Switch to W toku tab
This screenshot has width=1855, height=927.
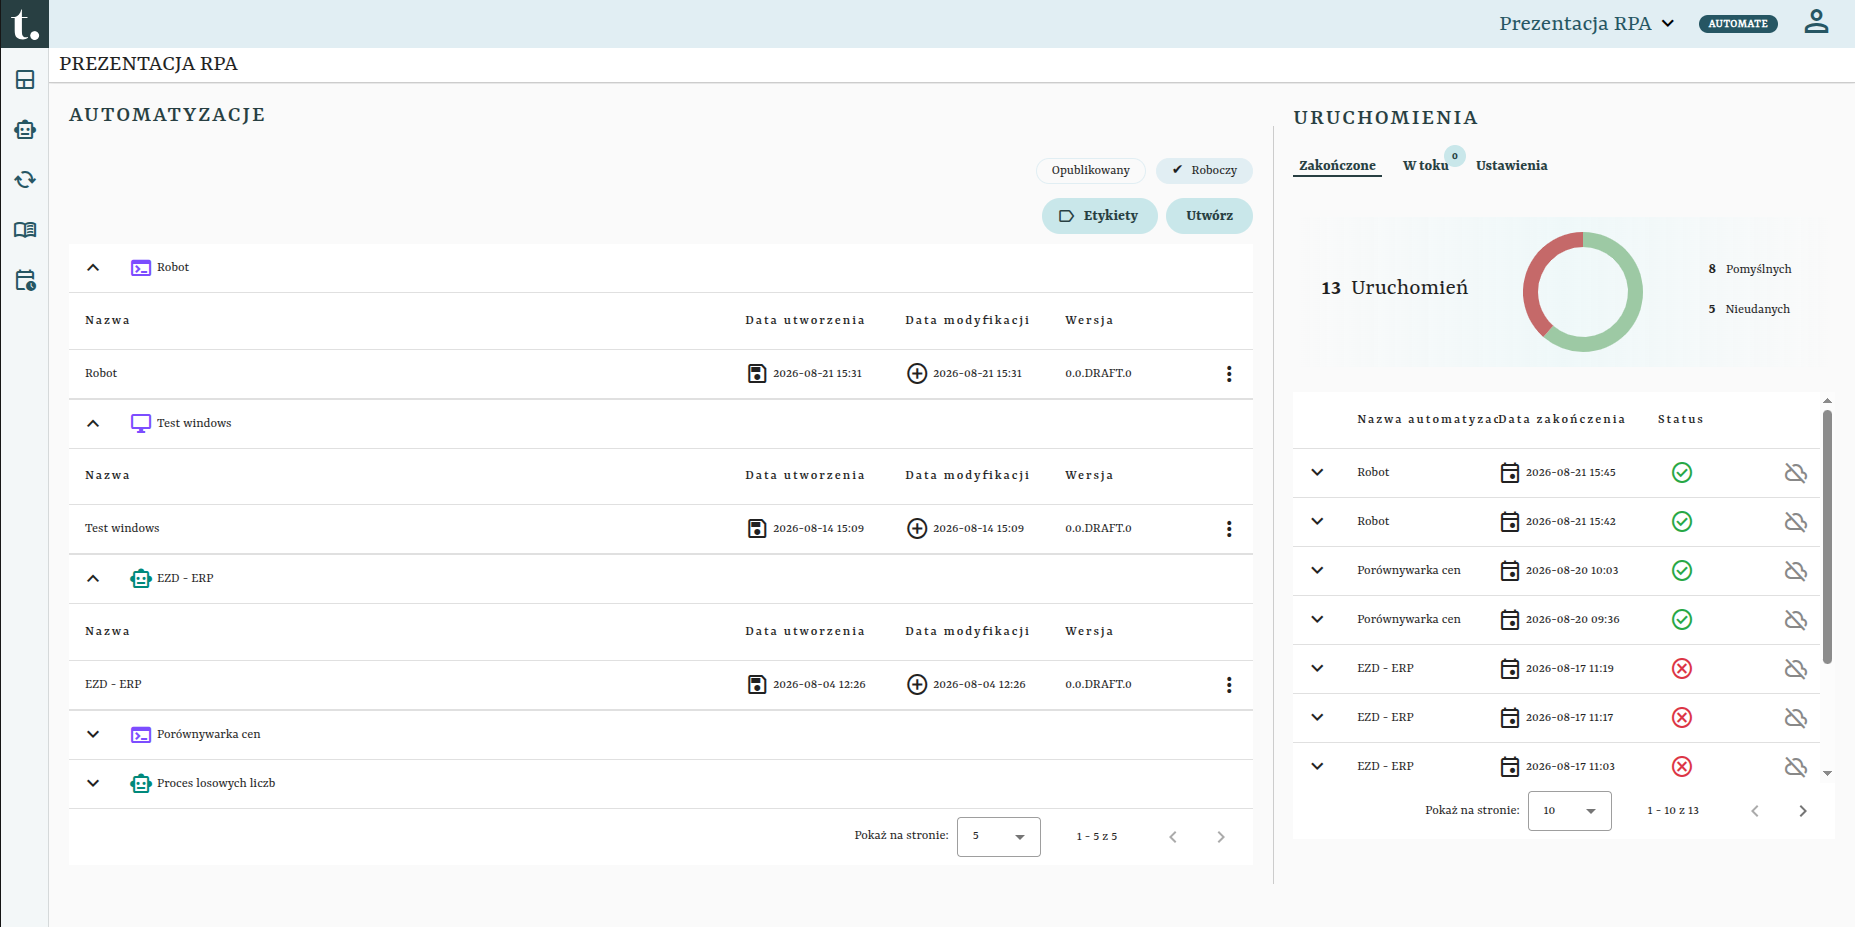click(x=1425, y=166)
